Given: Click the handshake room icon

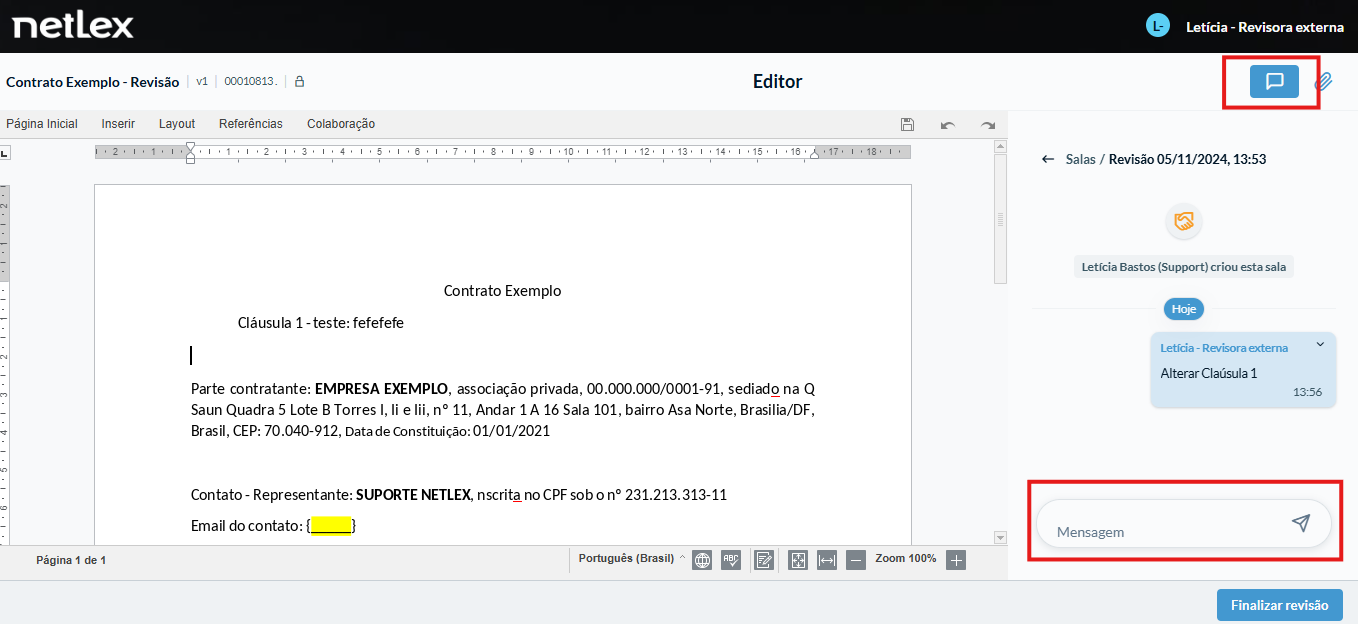Looking at the screenshot, I should click(x=1184, y=221).
